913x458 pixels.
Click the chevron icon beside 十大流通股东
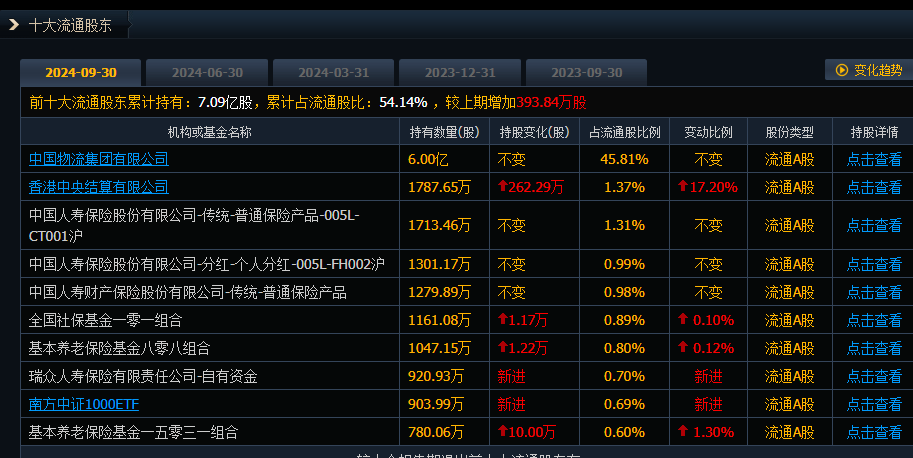pyautogui.click(x=15, y=25)
